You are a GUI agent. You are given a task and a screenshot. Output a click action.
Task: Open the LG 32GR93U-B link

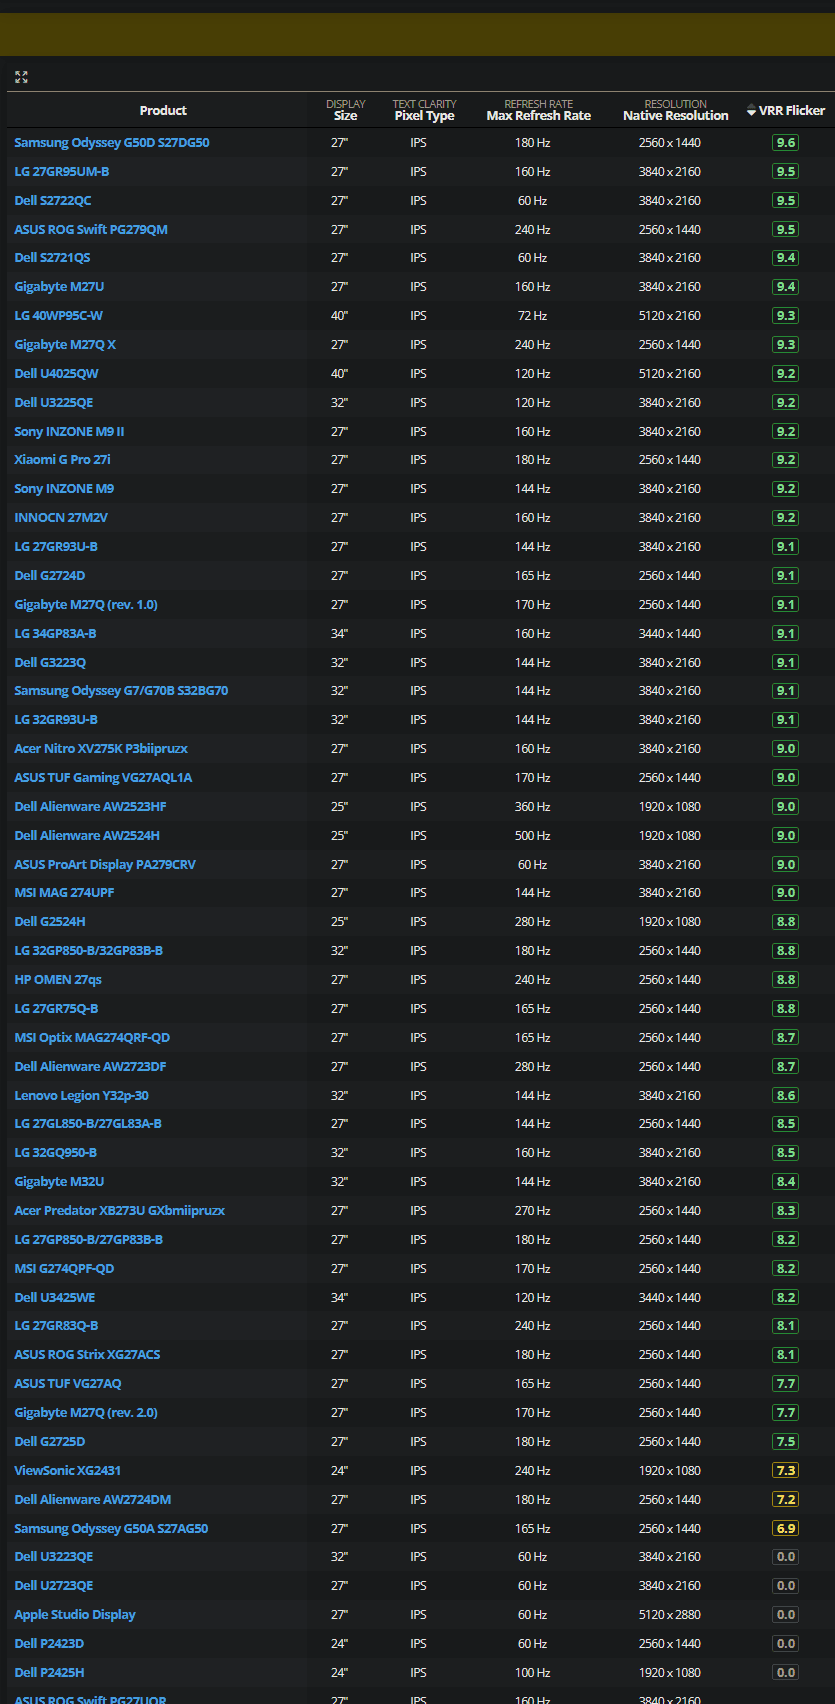click(x=56, y=720)
